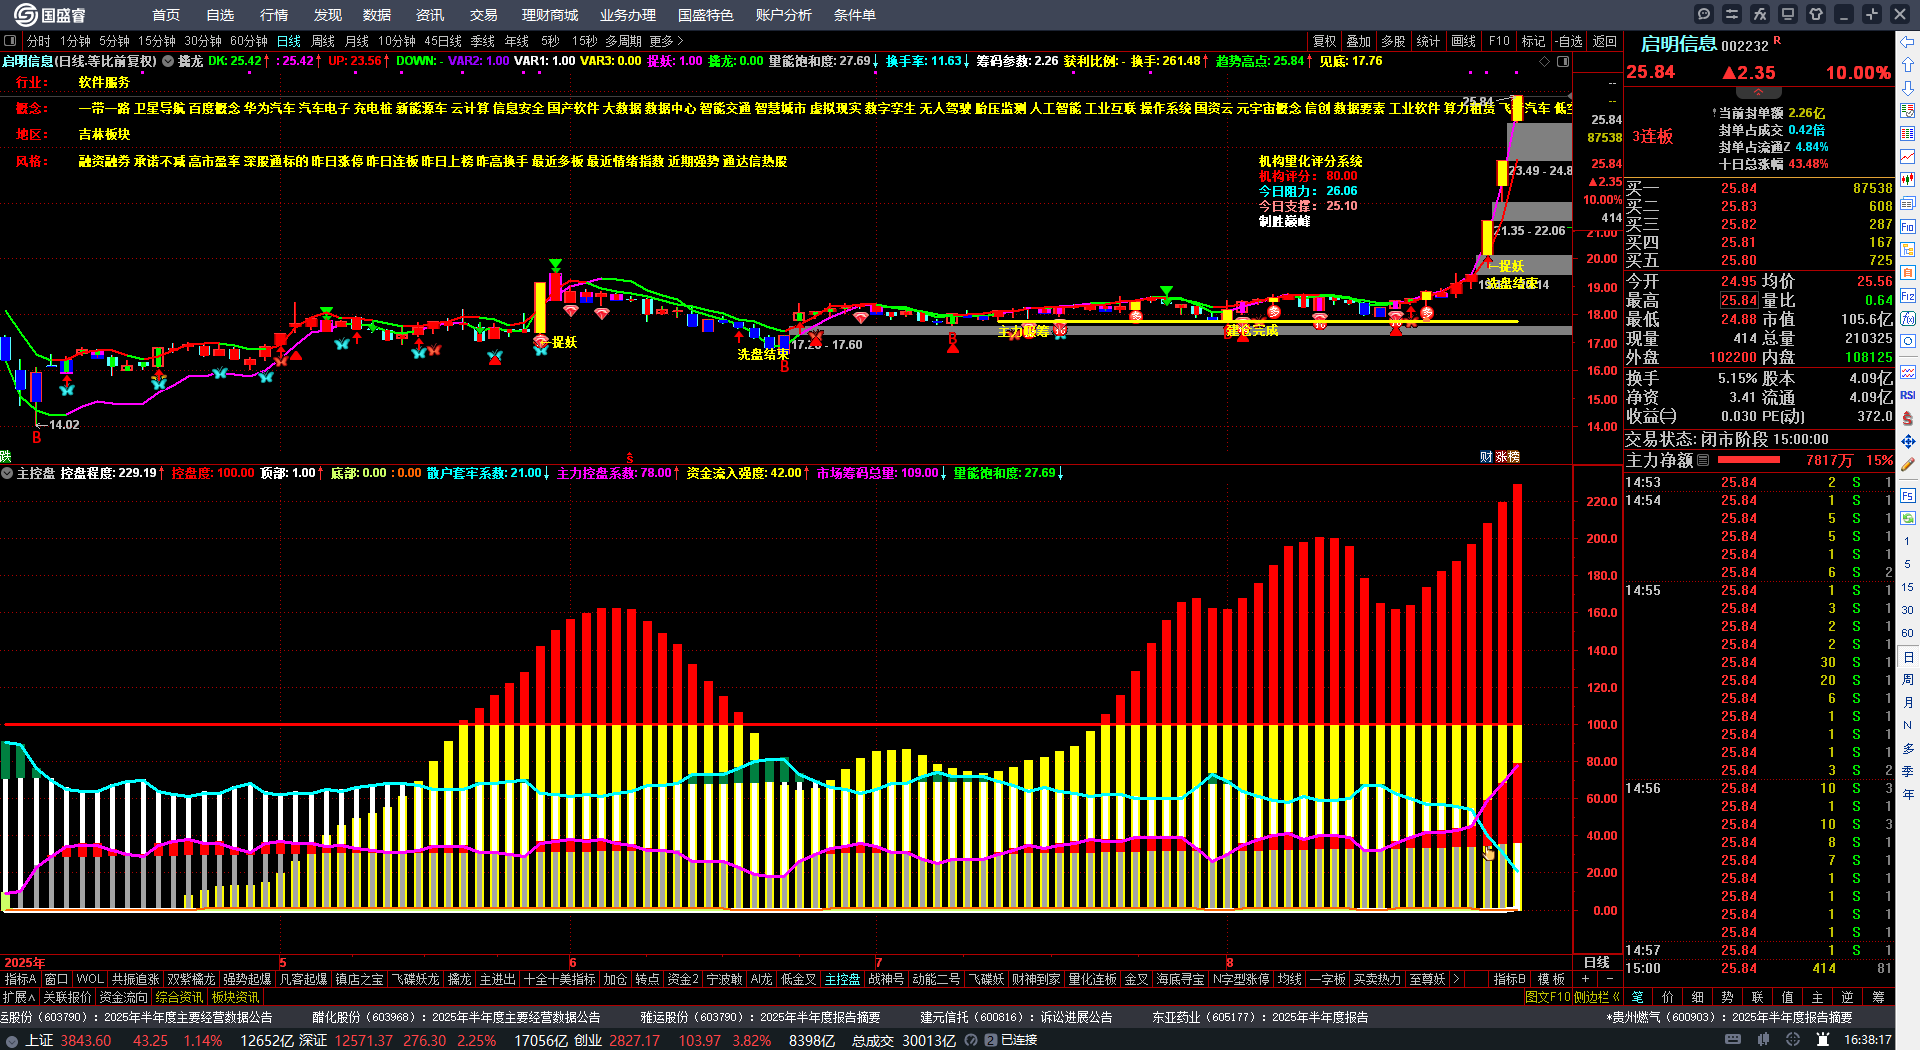Click the August marker on the time axis
1920x1050 pixels.
pyautogui.click(x=1229, y=962)
